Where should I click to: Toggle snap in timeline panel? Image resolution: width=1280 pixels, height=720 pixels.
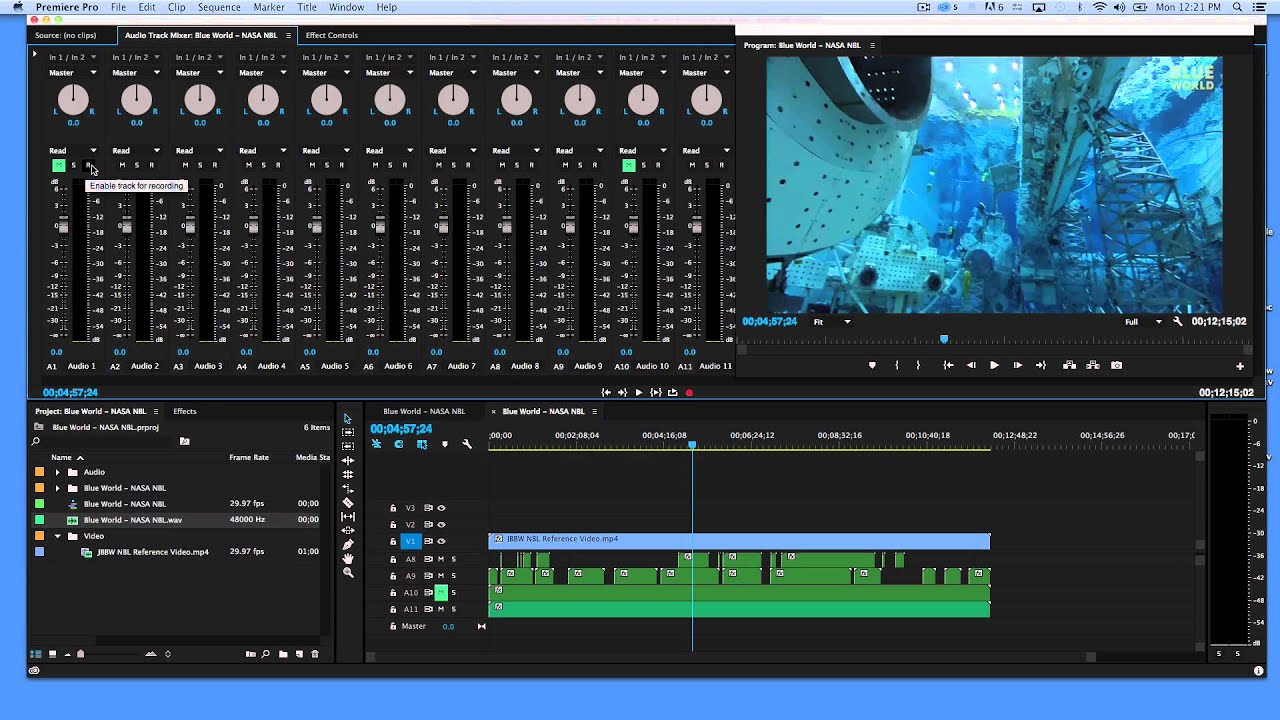(x=399, y=444)
